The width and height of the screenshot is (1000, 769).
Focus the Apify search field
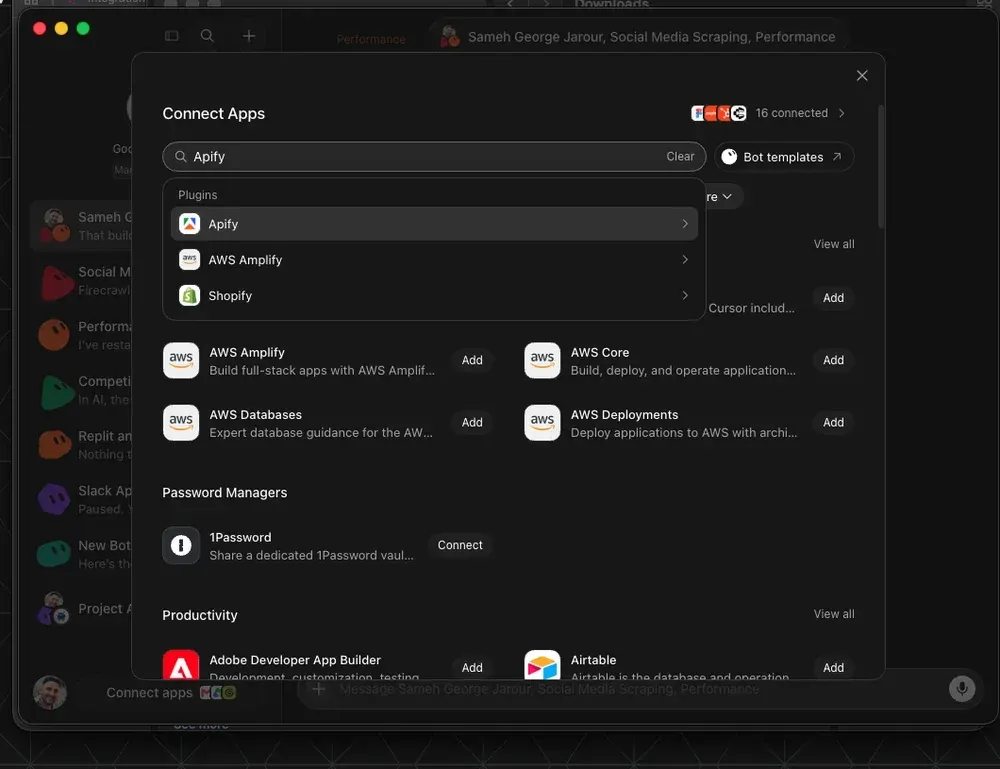pyautogui.click(x=434, y=156)
